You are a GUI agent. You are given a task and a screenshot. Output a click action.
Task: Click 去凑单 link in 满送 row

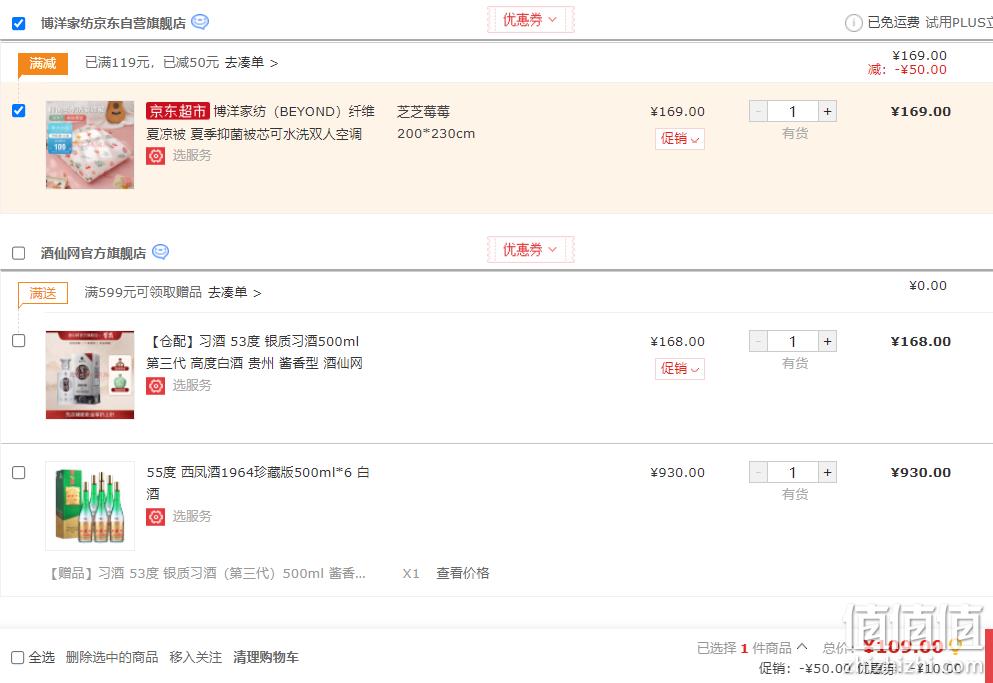point(234,293)
